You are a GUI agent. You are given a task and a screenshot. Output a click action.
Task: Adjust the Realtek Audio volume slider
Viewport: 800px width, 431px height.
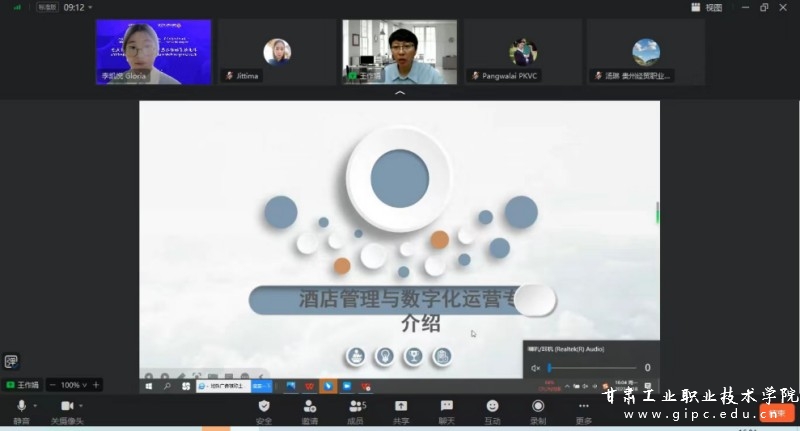pyautogui.click(x=590, y=368)
